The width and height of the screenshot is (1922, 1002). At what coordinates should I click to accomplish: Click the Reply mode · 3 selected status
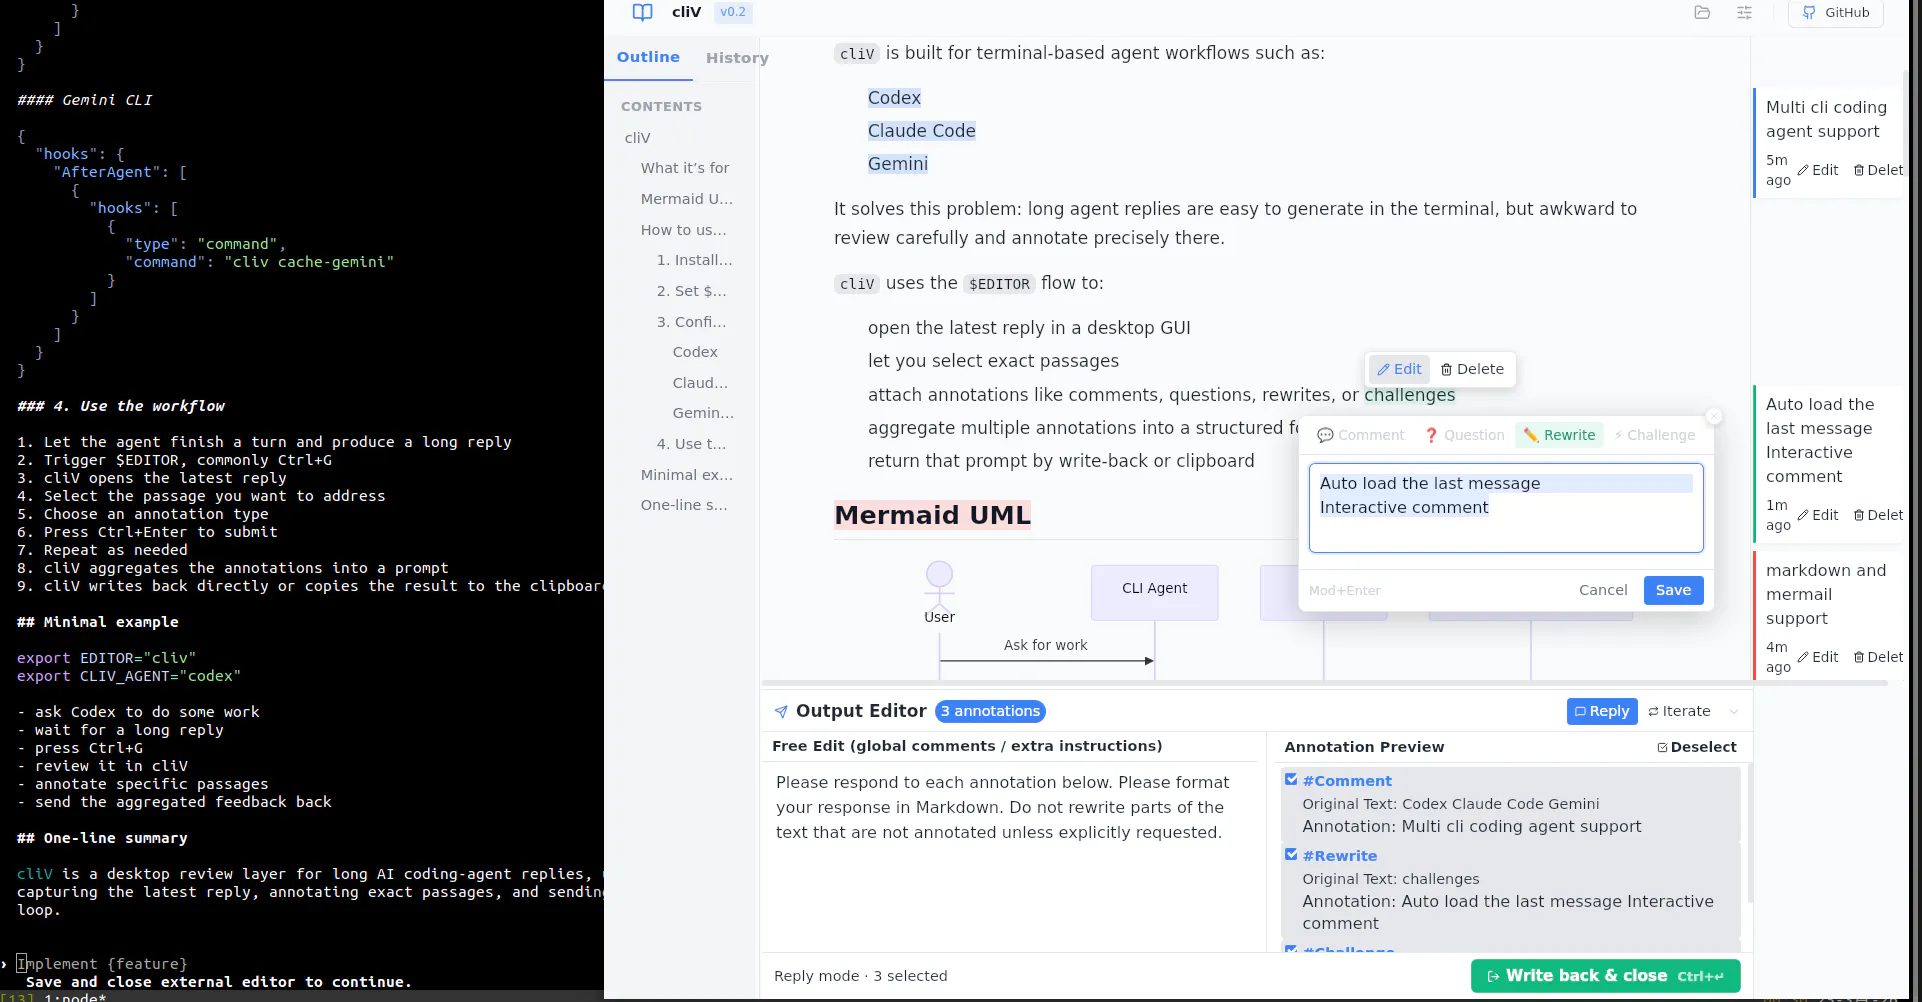860,976
